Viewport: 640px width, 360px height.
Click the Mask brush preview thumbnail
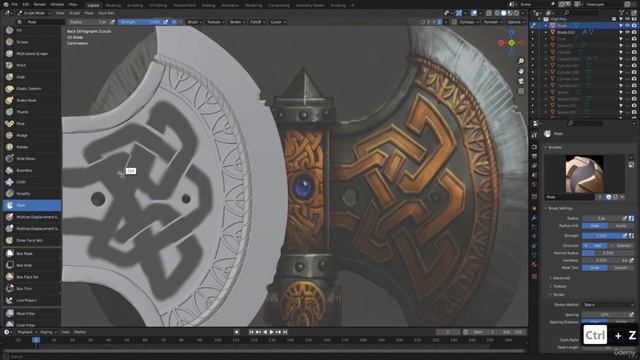[584, 174]
